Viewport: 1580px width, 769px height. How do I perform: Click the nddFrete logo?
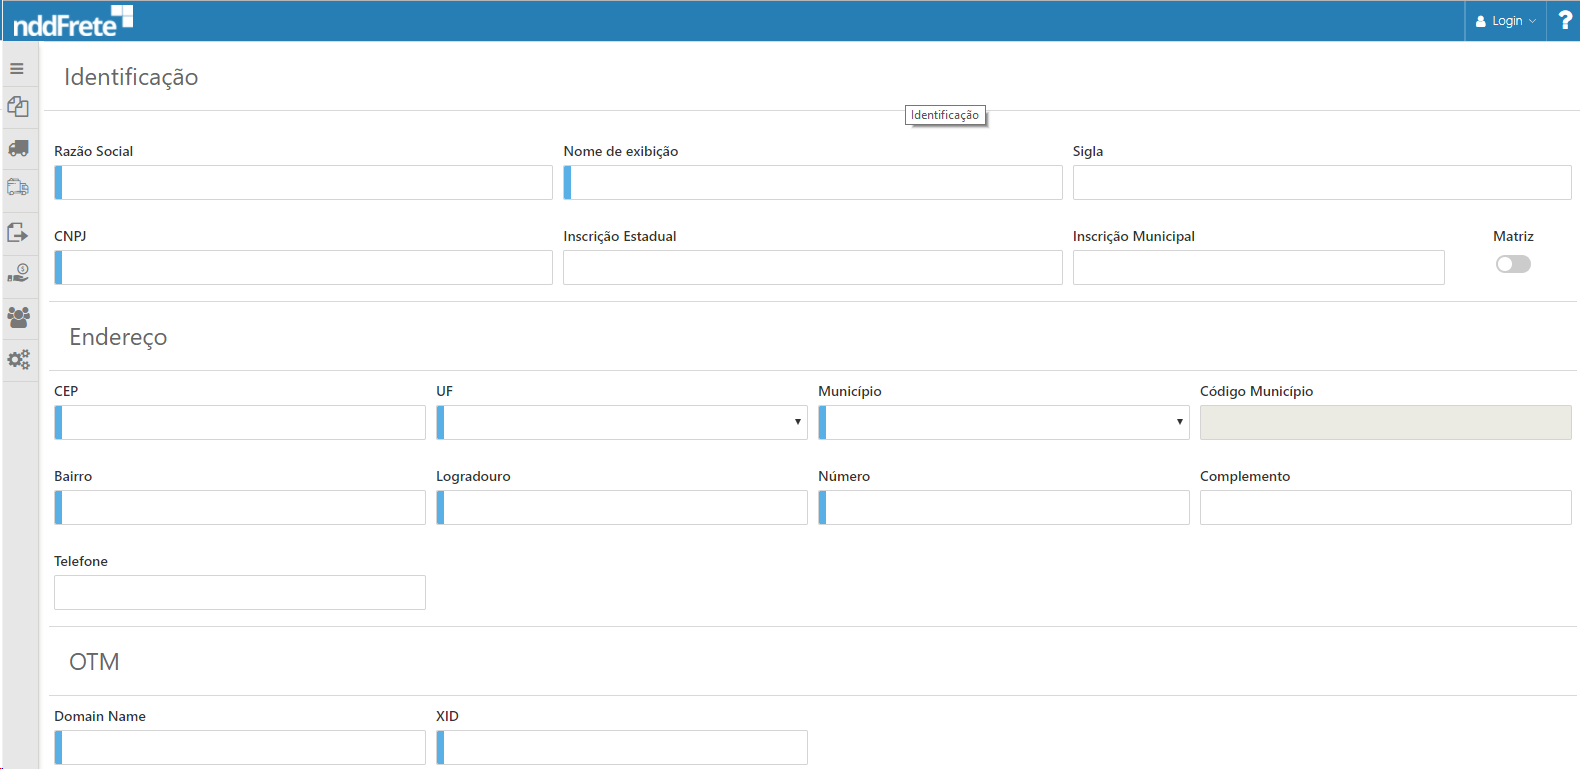72,21
